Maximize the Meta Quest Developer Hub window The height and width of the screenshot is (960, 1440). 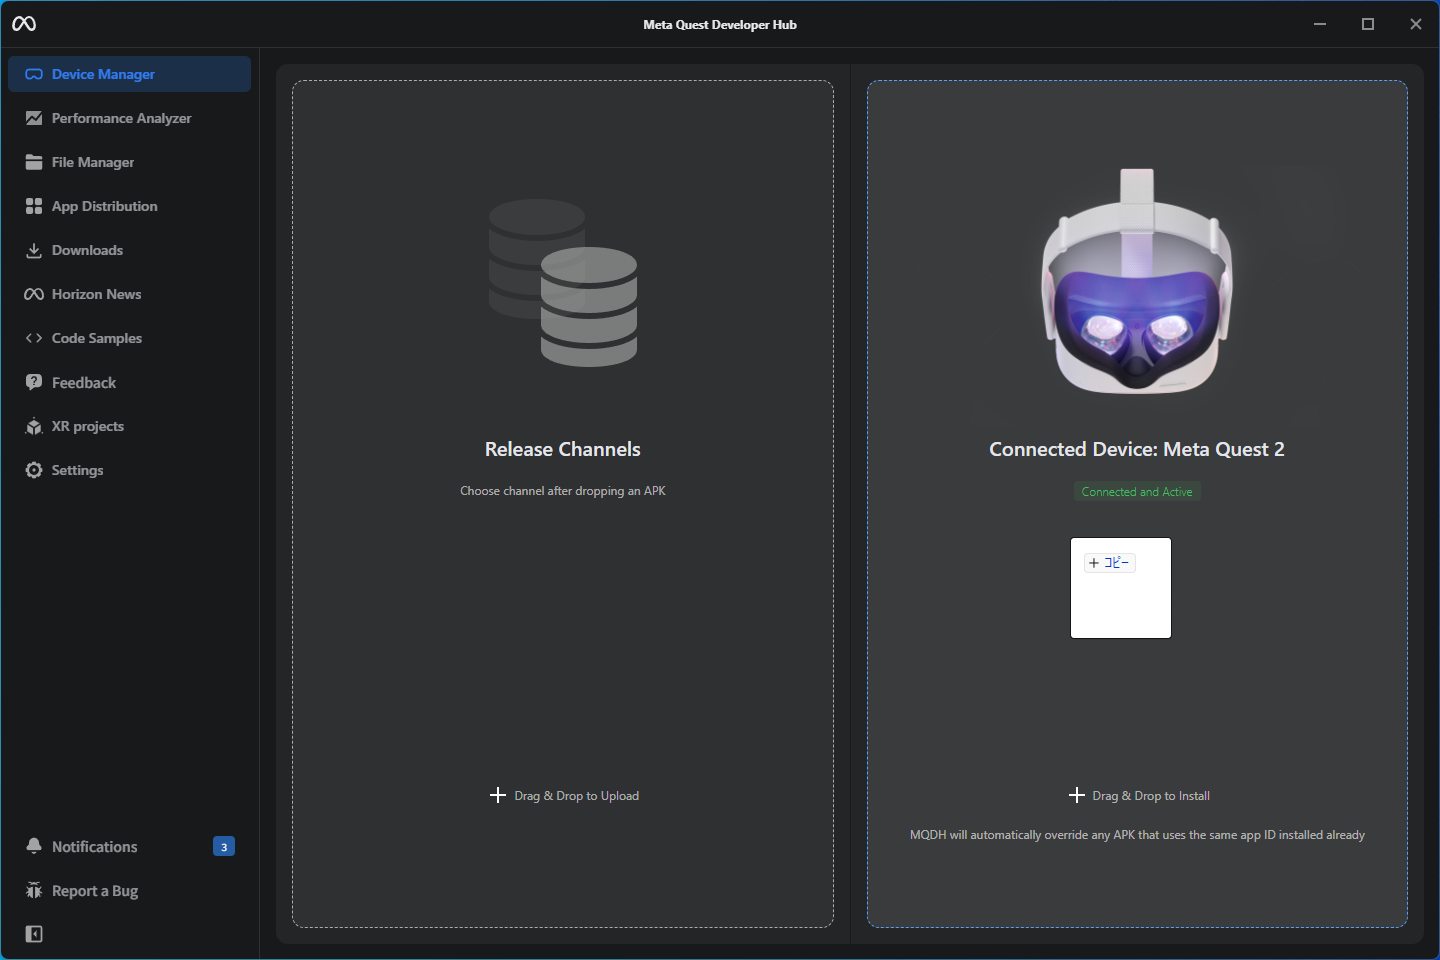click(1368, 24)
